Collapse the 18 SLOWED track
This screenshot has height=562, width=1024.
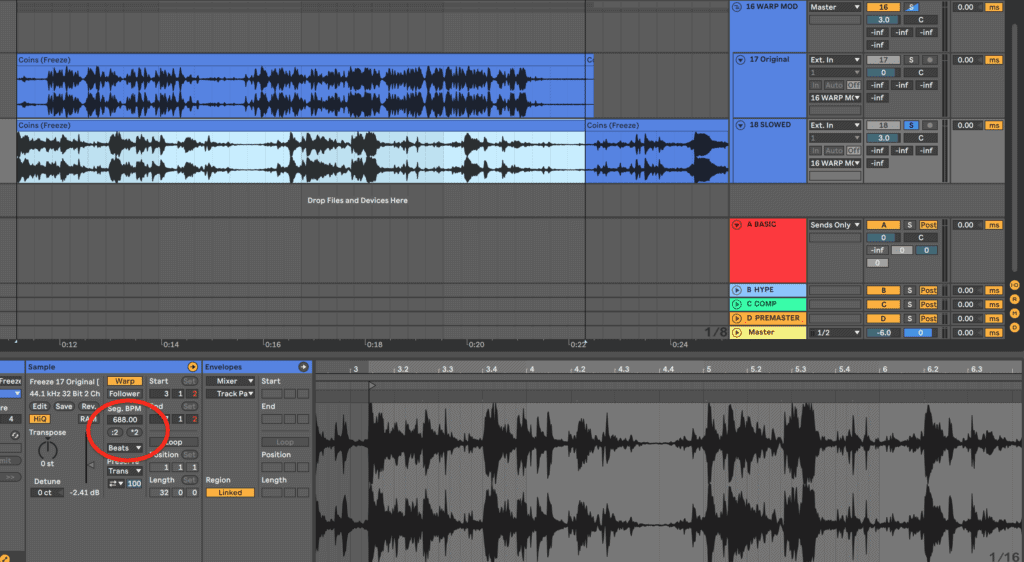pyautogui.click(x=741, y=125)
